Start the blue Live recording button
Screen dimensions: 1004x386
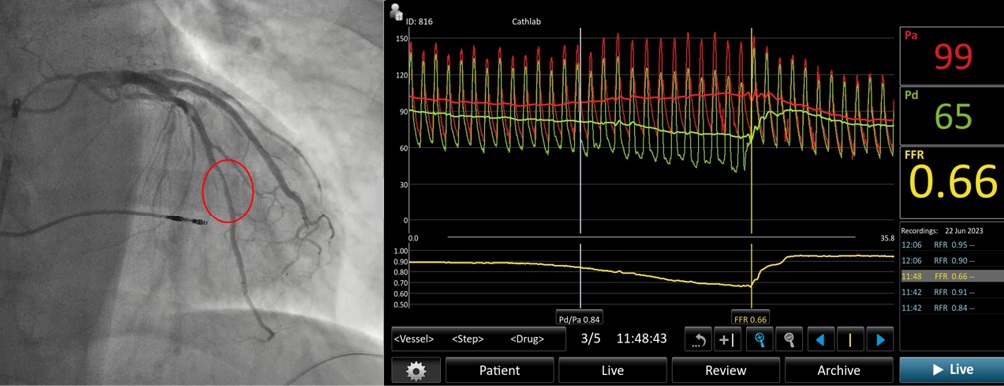pyautogui.click(x=951, y=370)
